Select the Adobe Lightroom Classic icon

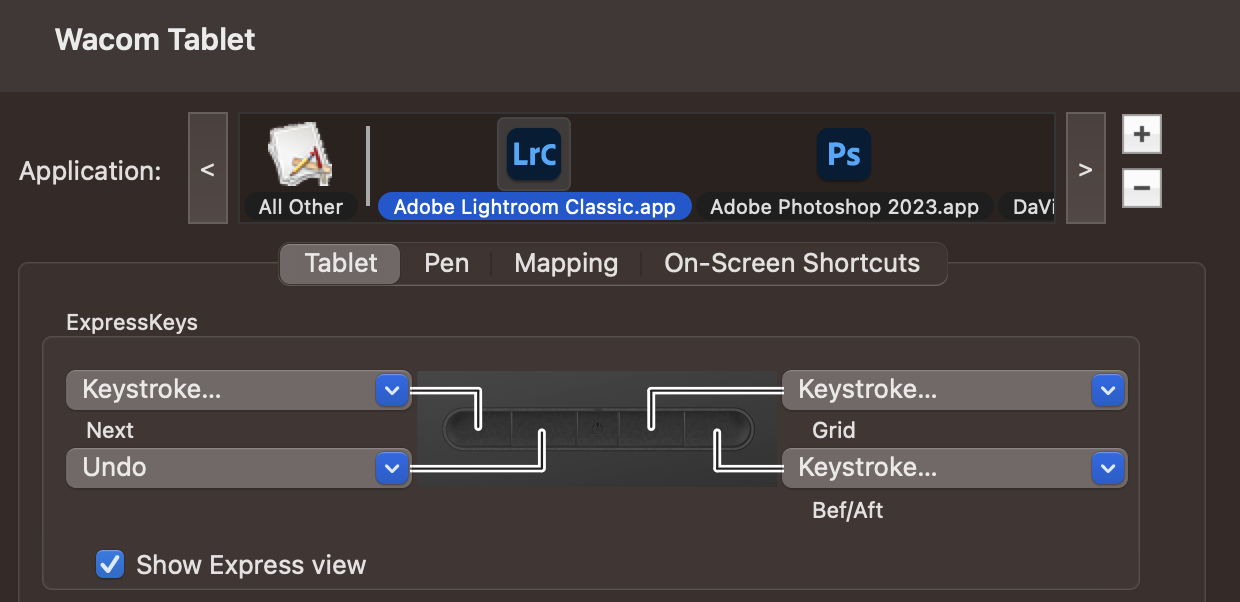click(x=533, y=154)
